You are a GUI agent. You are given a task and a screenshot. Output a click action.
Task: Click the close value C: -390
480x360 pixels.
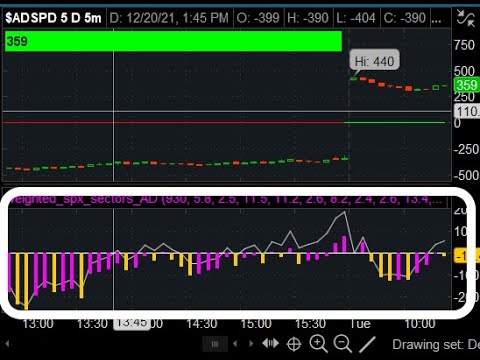(x=405, y=18)
